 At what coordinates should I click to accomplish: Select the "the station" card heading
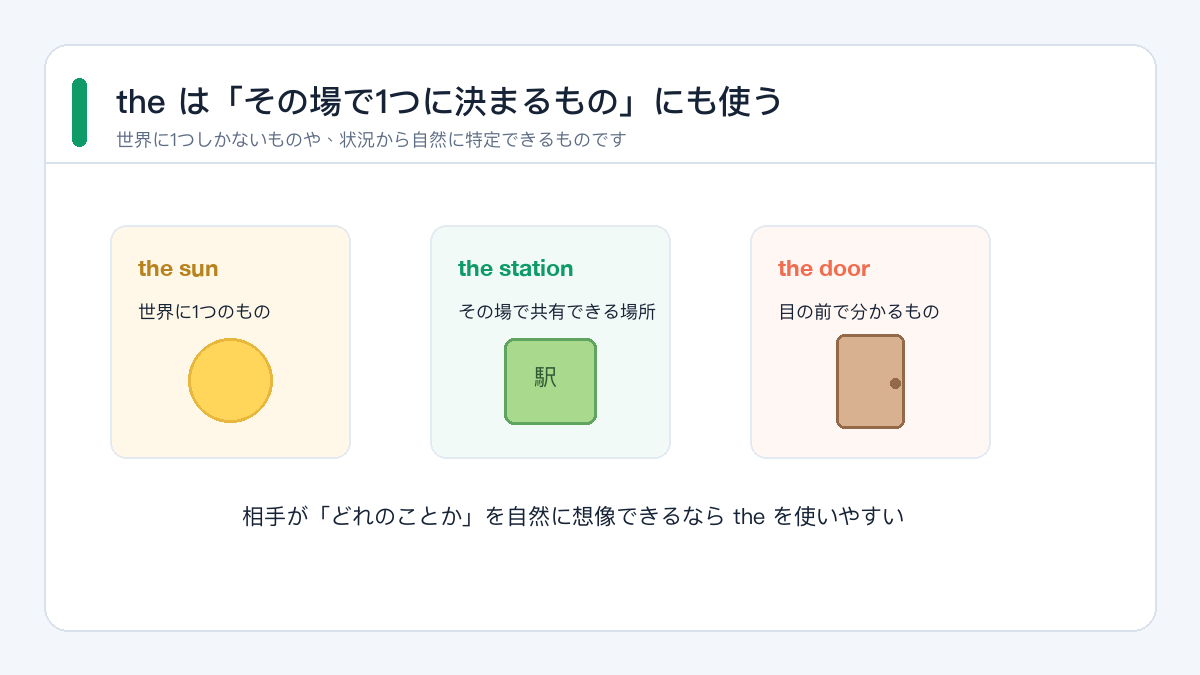pos(515,268)
